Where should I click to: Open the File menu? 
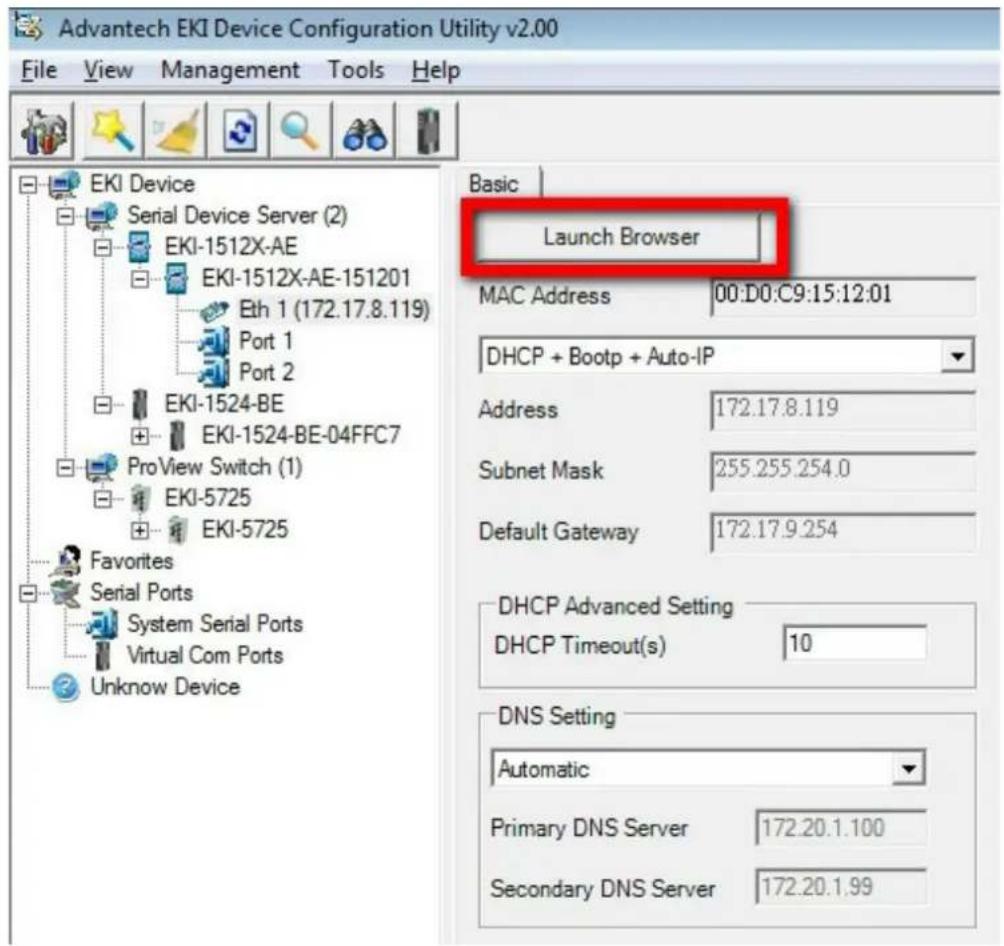(x=39, y=70)
